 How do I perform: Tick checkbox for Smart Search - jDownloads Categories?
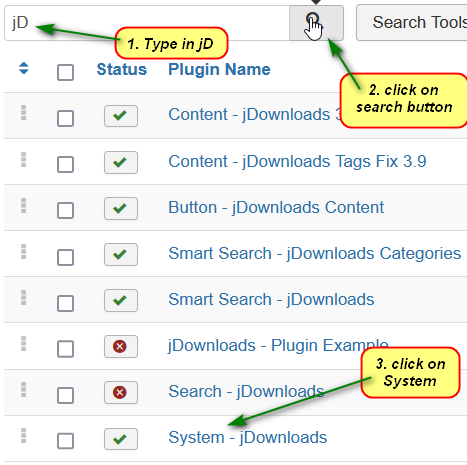coord(65,257)
